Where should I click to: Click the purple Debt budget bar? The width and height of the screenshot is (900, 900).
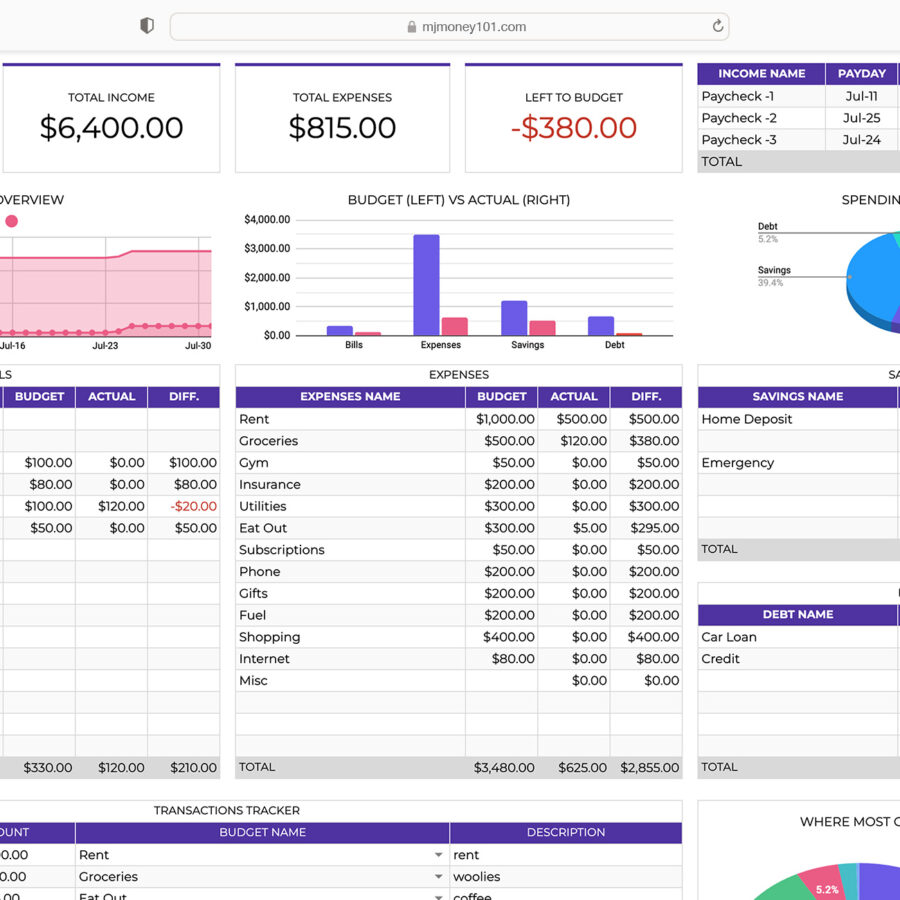pos(601,326)
